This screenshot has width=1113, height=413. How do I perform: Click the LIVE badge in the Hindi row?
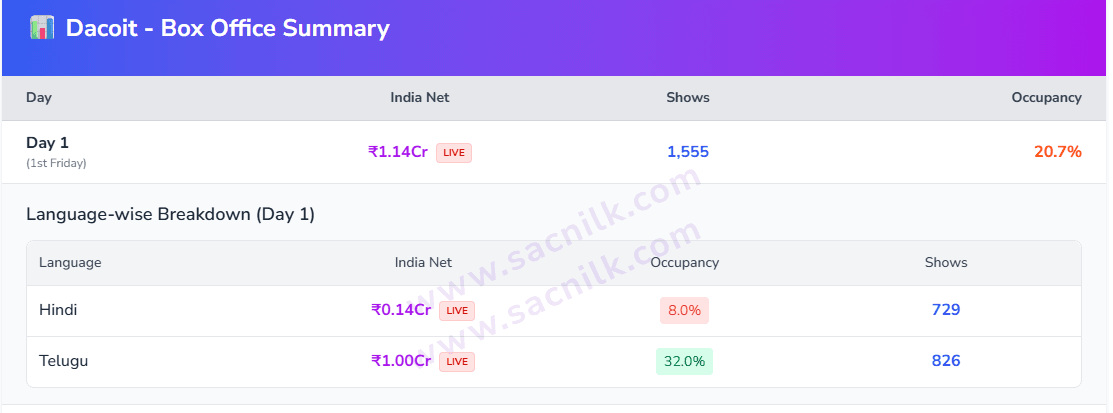pyautogui.click(x=457, y=311)
